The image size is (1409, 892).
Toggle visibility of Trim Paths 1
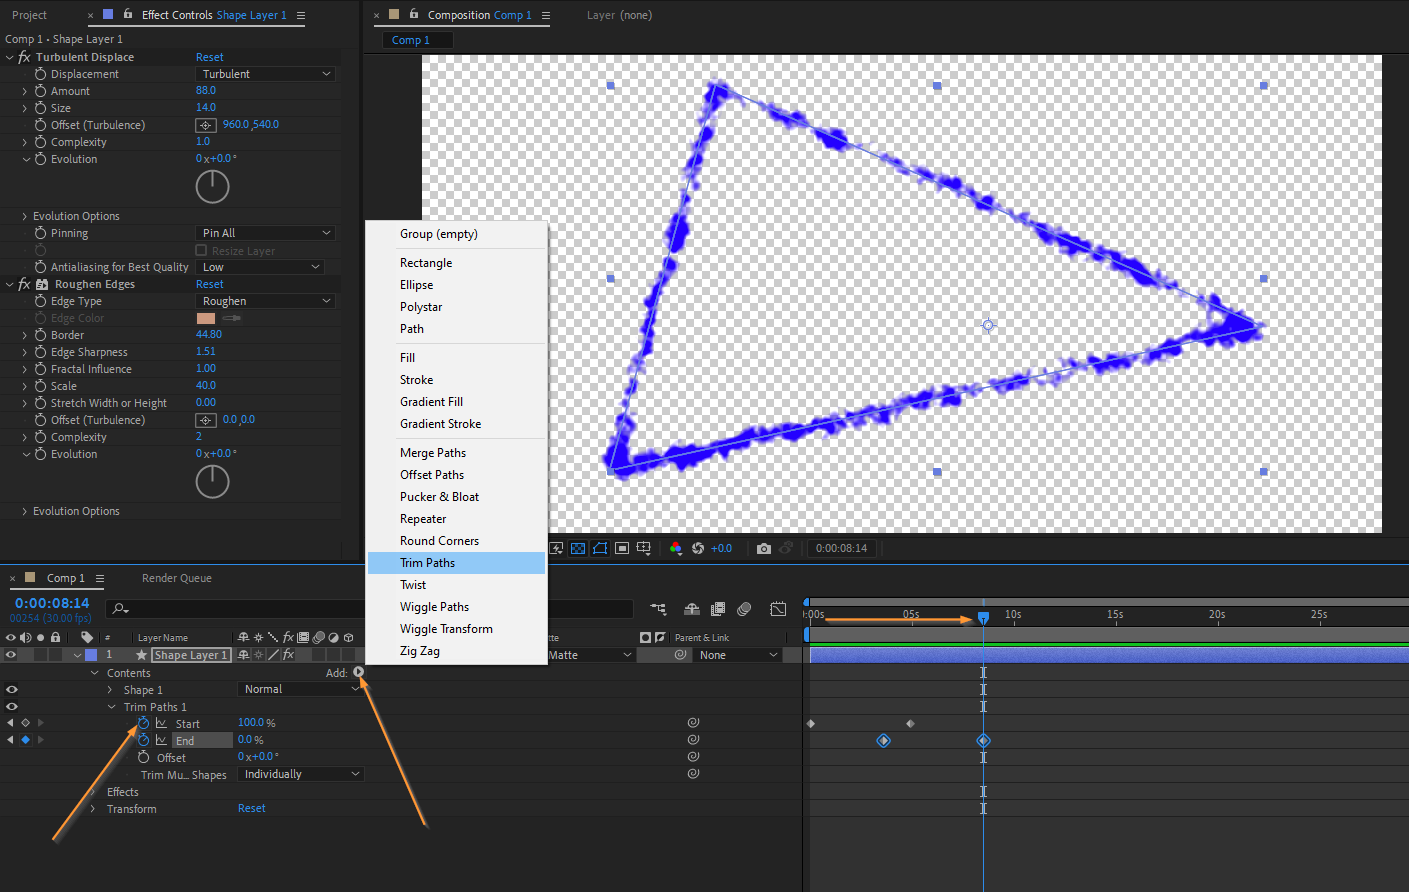pyautogui.click(x=11, y=706)
